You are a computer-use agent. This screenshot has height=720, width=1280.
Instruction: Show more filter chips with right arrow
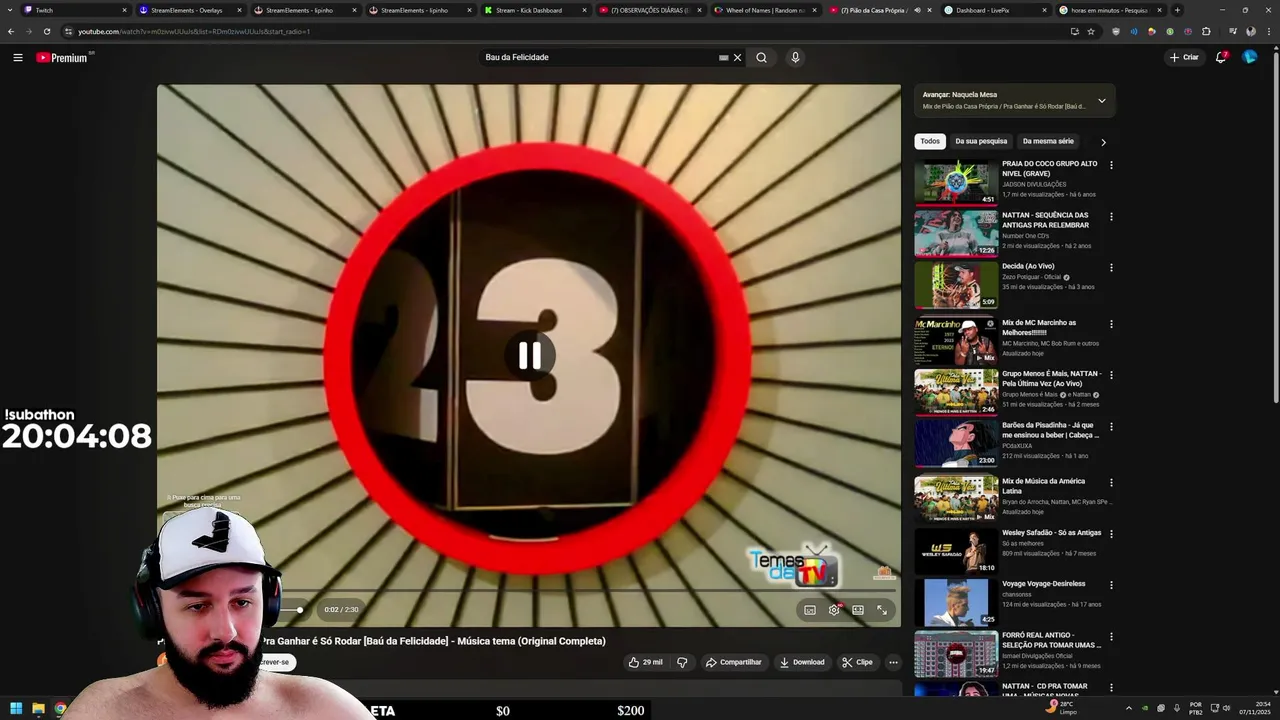pos(1103,142)
